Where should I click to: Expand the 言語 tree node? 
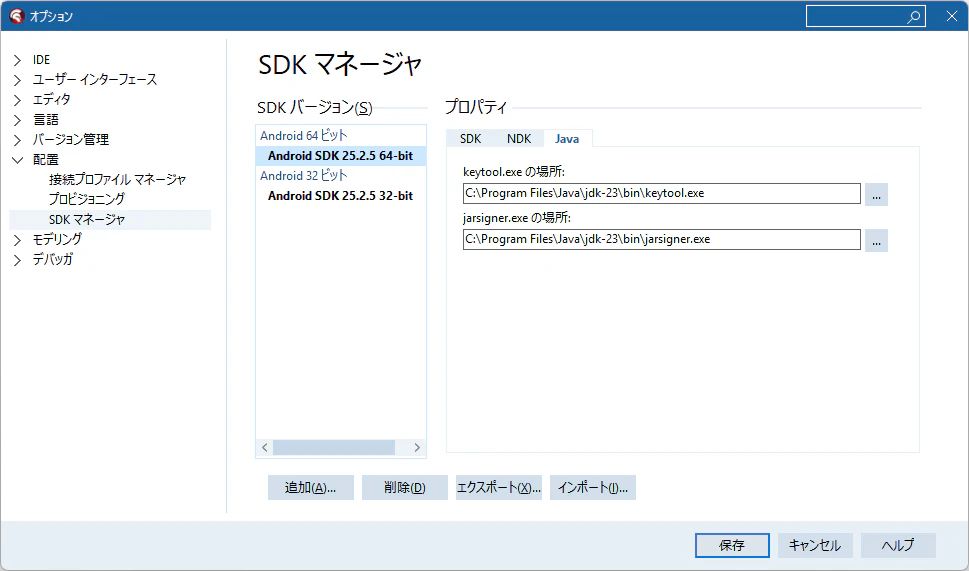point(18,120)
